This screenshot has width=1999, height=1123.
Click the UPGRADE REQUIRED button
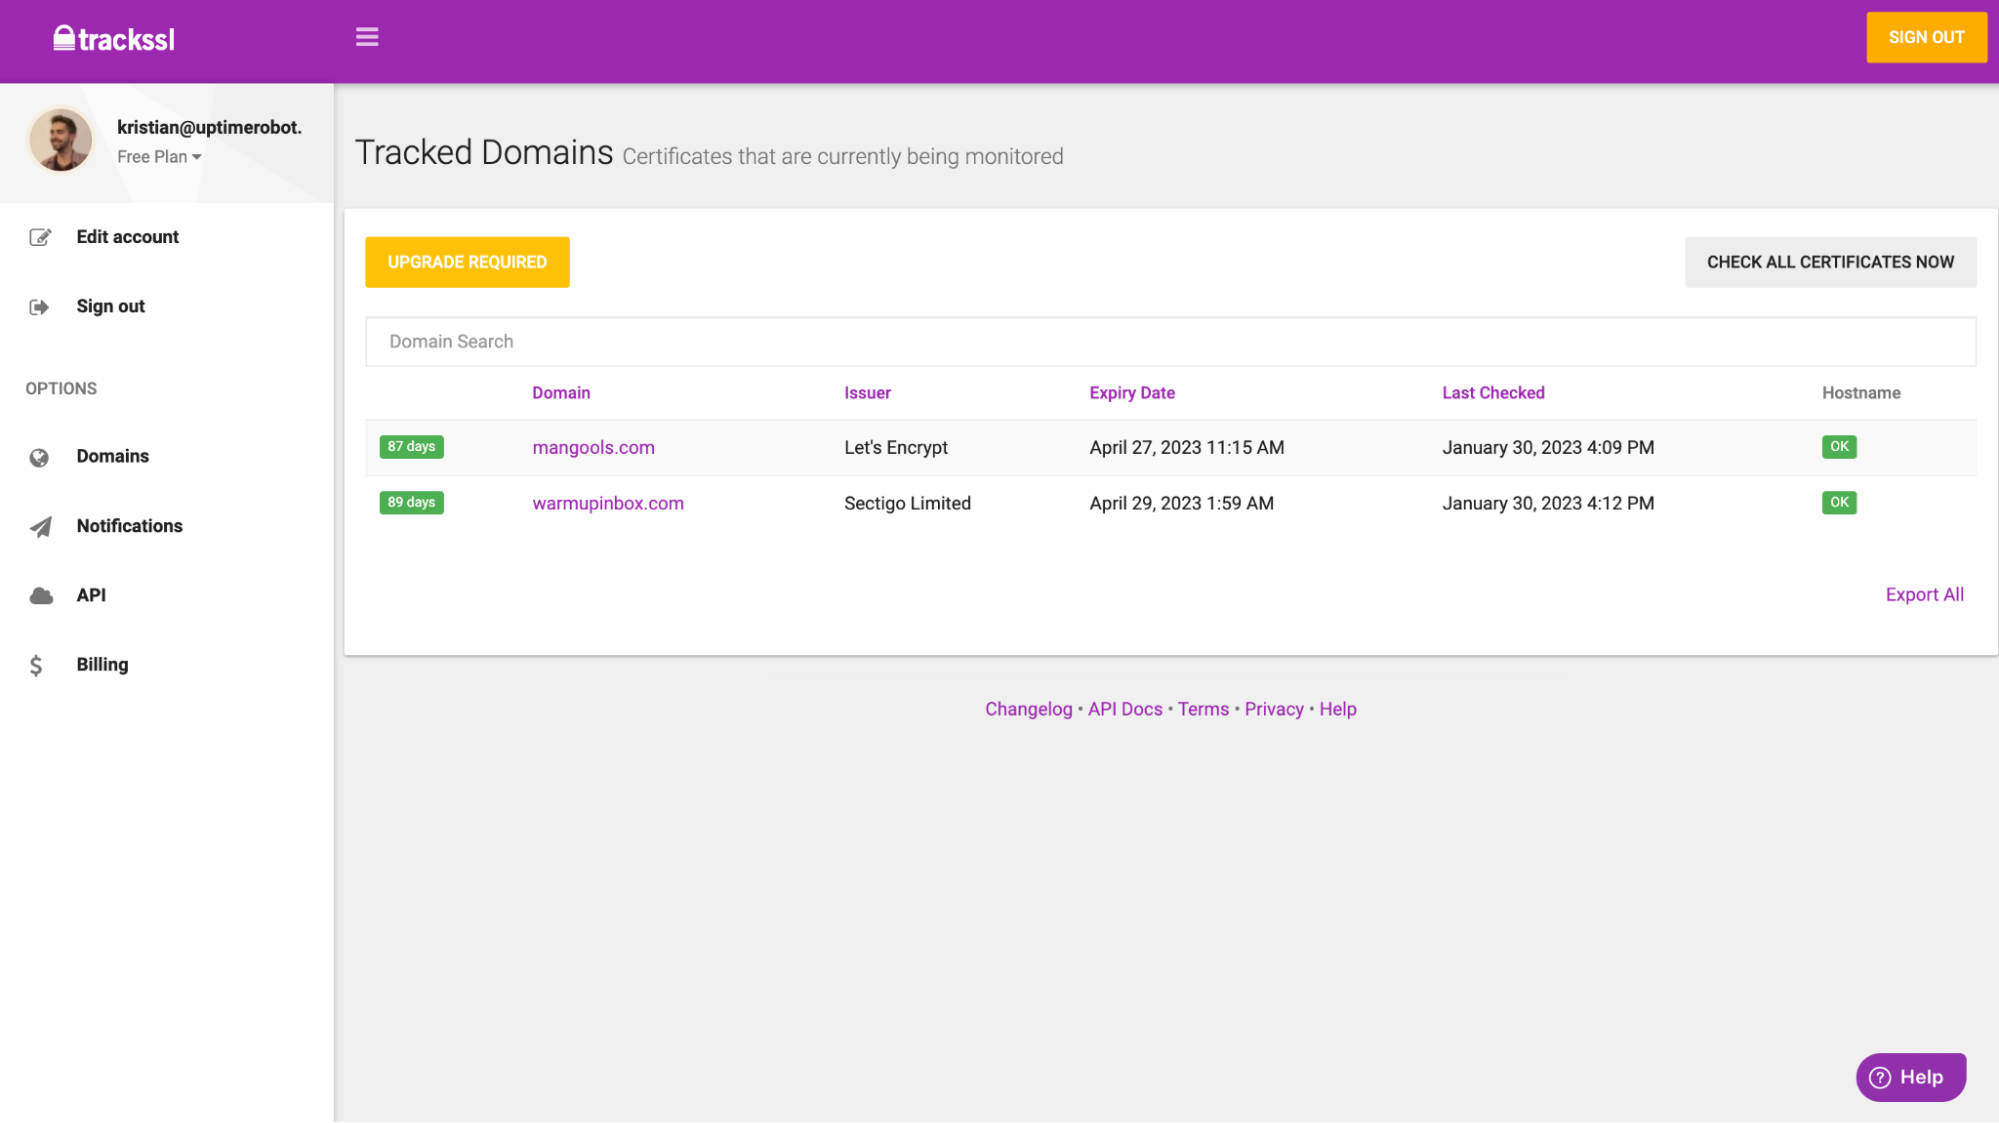(x=467, y=262)
